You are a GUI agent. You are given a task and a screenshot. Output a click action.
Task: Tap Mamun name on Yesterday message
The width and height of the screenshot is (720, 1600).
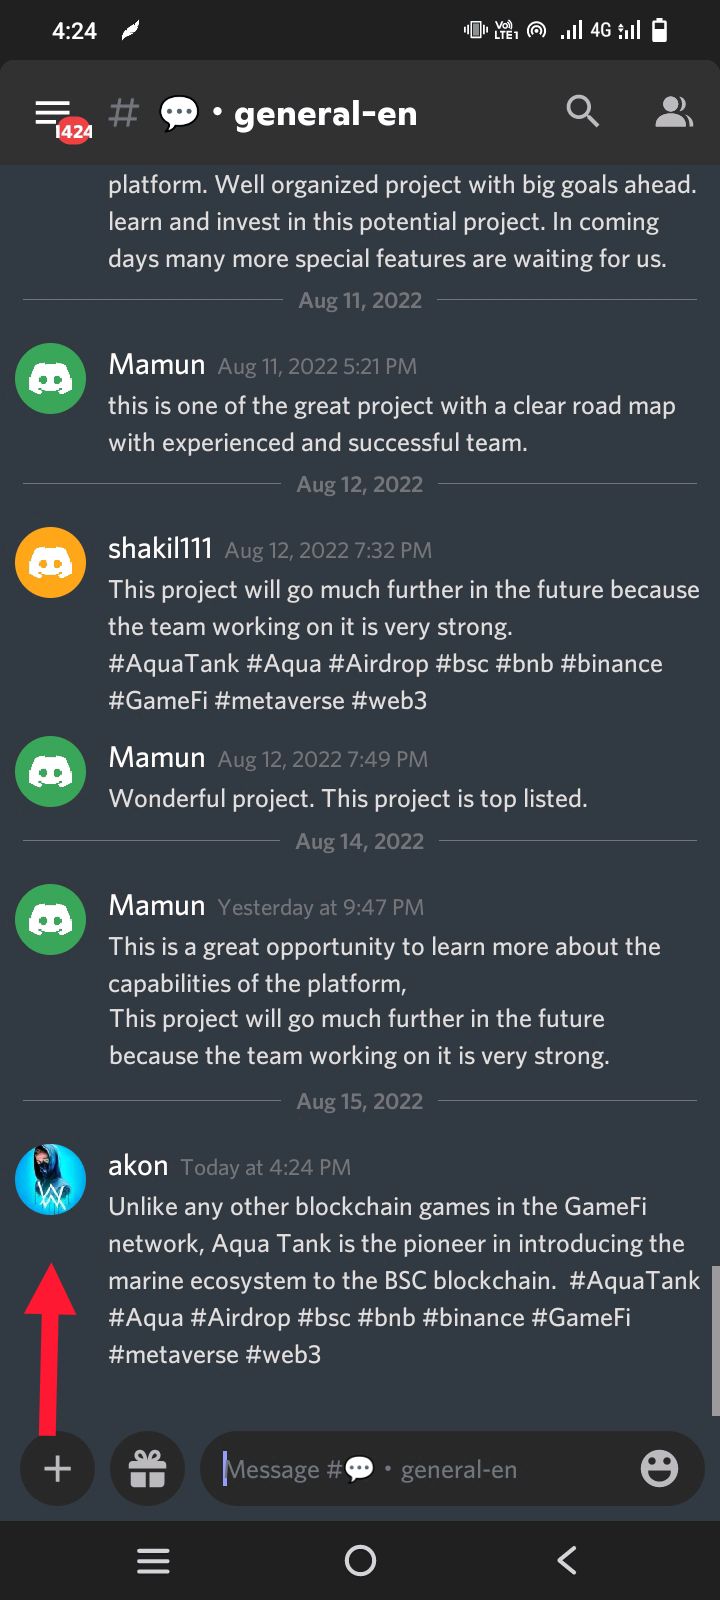156,906
